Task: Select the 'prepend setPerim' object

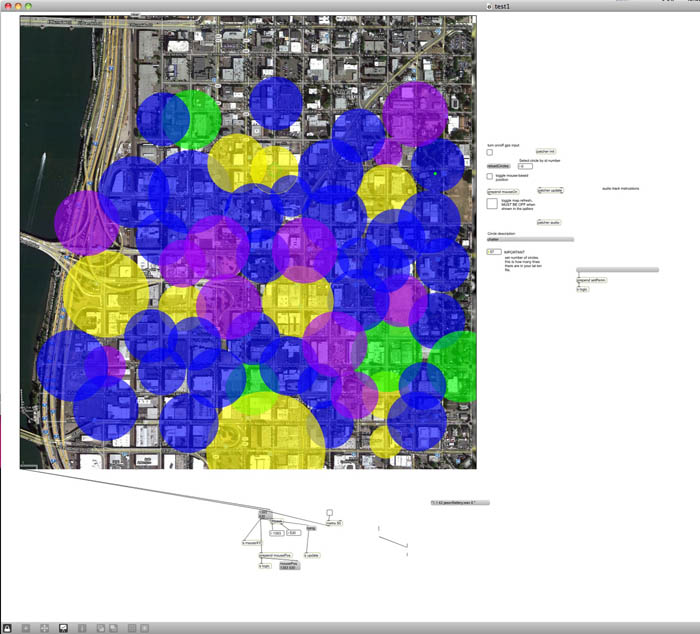Action: 591,280
